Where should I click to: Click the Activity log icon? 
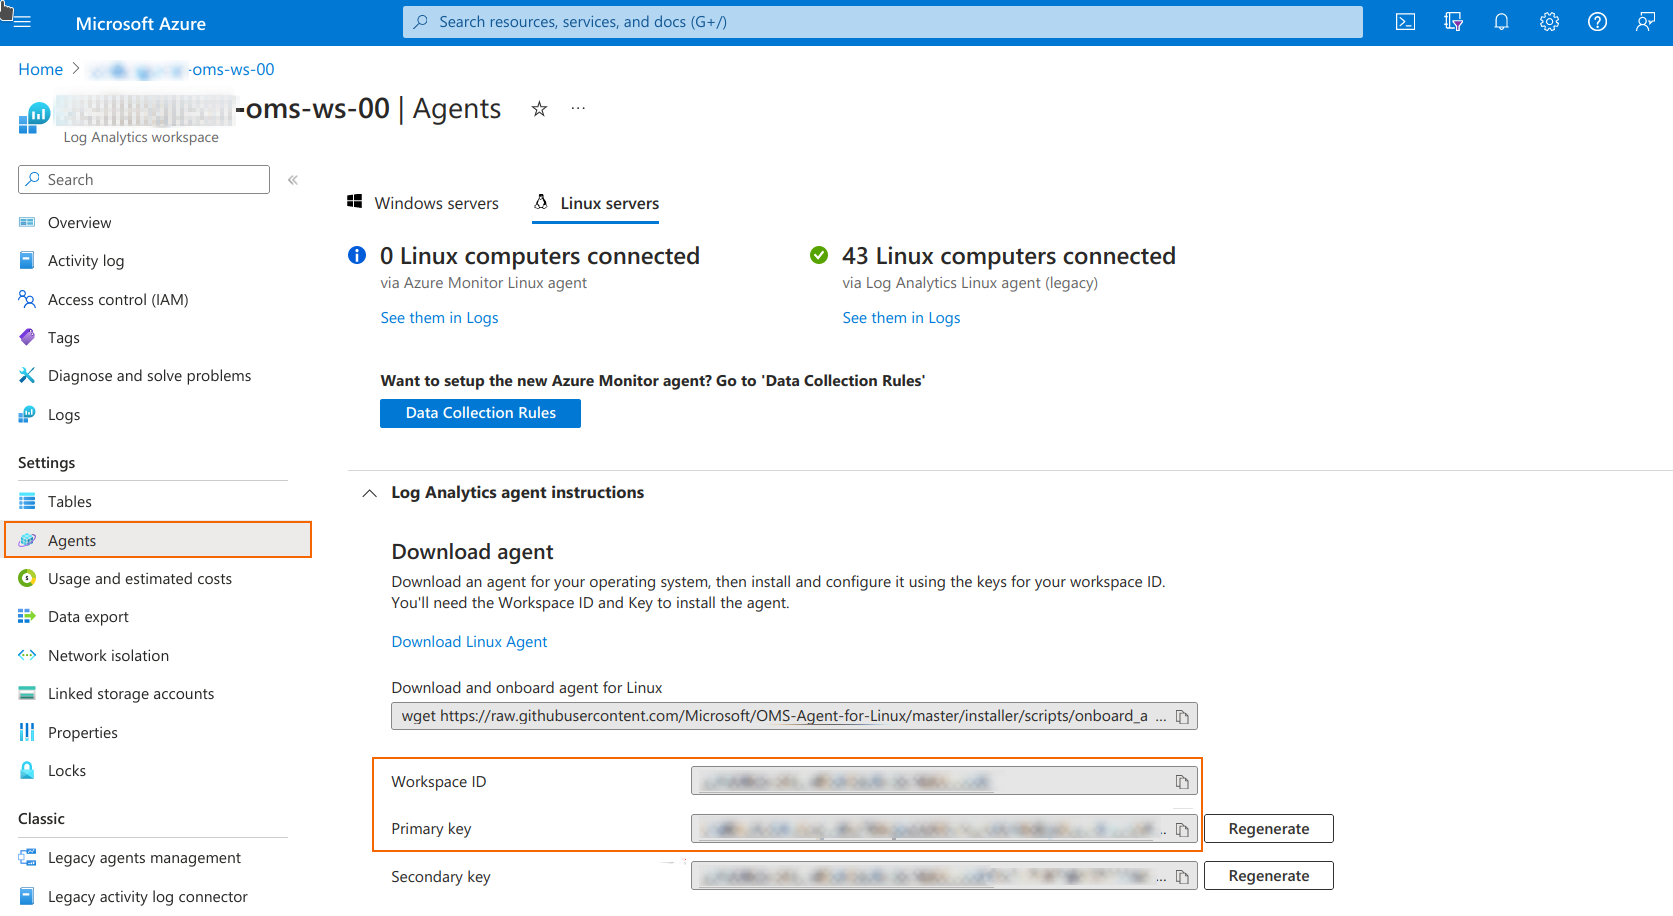(27, 261)
